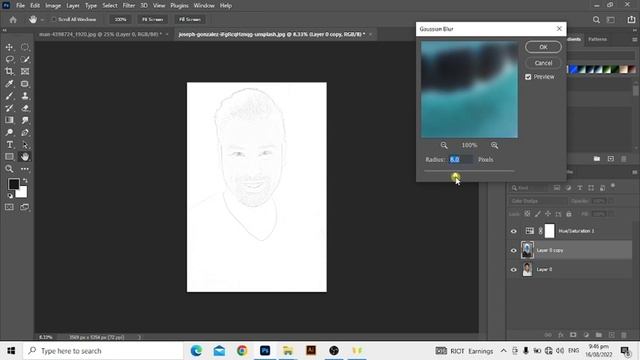Toggle lock all for layer
Image resolution: width=640 pixels, height=360 pixels.
point(569,214)
